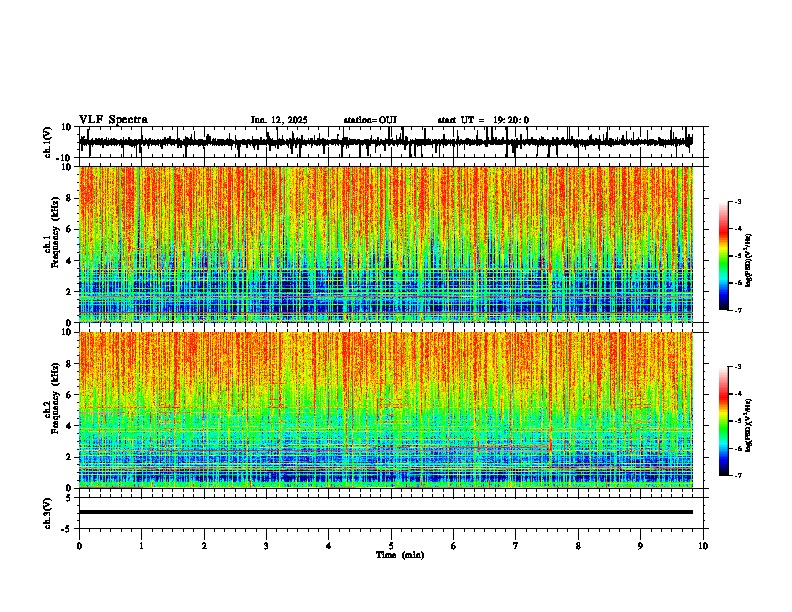This screenshot has width=792, height=612.
Task: Click the "4" kHz tick of ch.2 spectrogram
Action: click(x=69, y=426)
